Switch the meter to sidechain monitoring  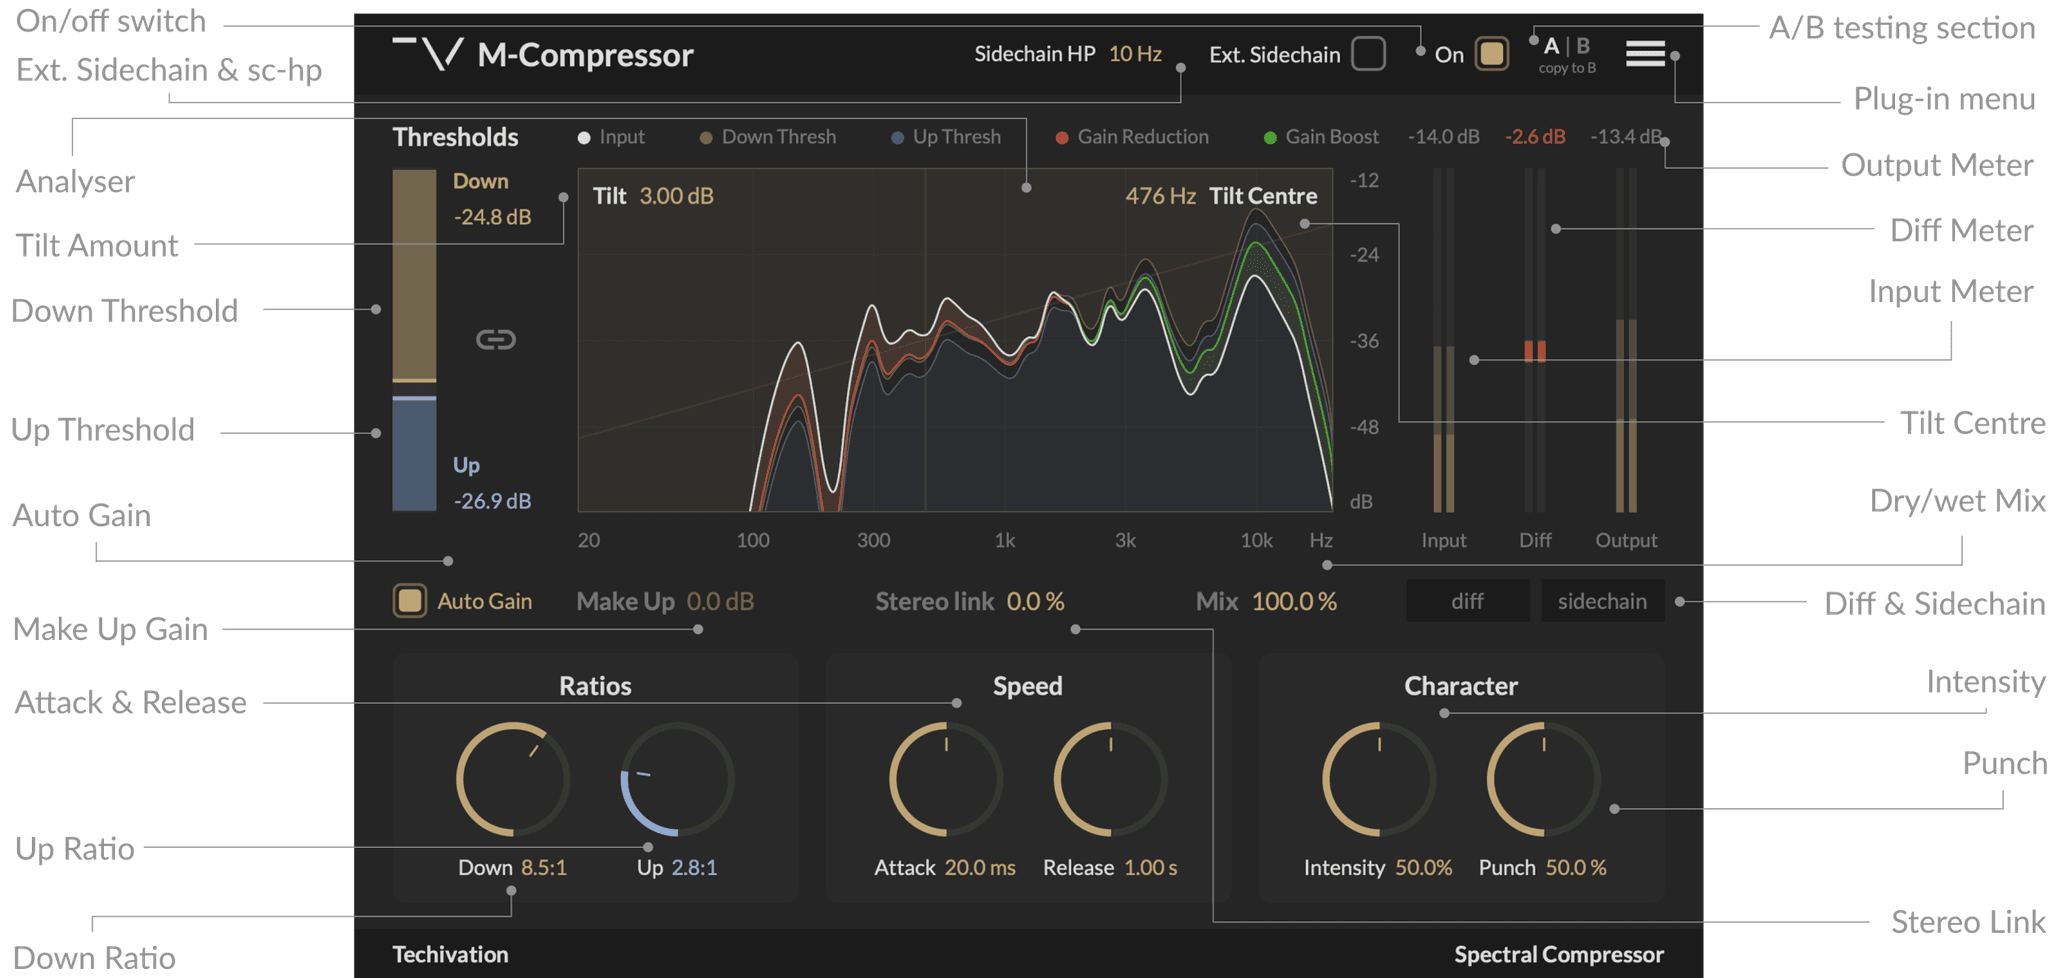pyautogui.click(x=1602, y=600)
